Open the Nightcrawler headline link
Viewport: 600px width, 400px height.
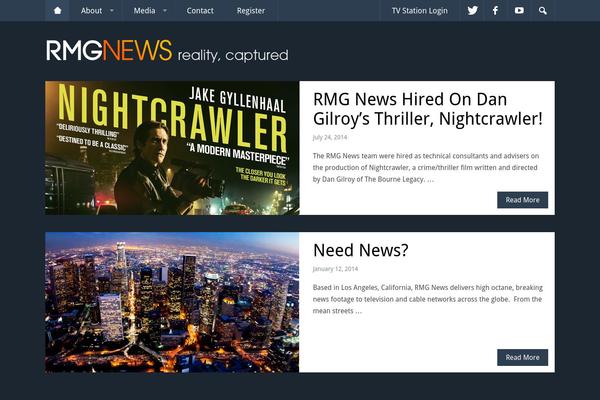(x=428, y=109)
